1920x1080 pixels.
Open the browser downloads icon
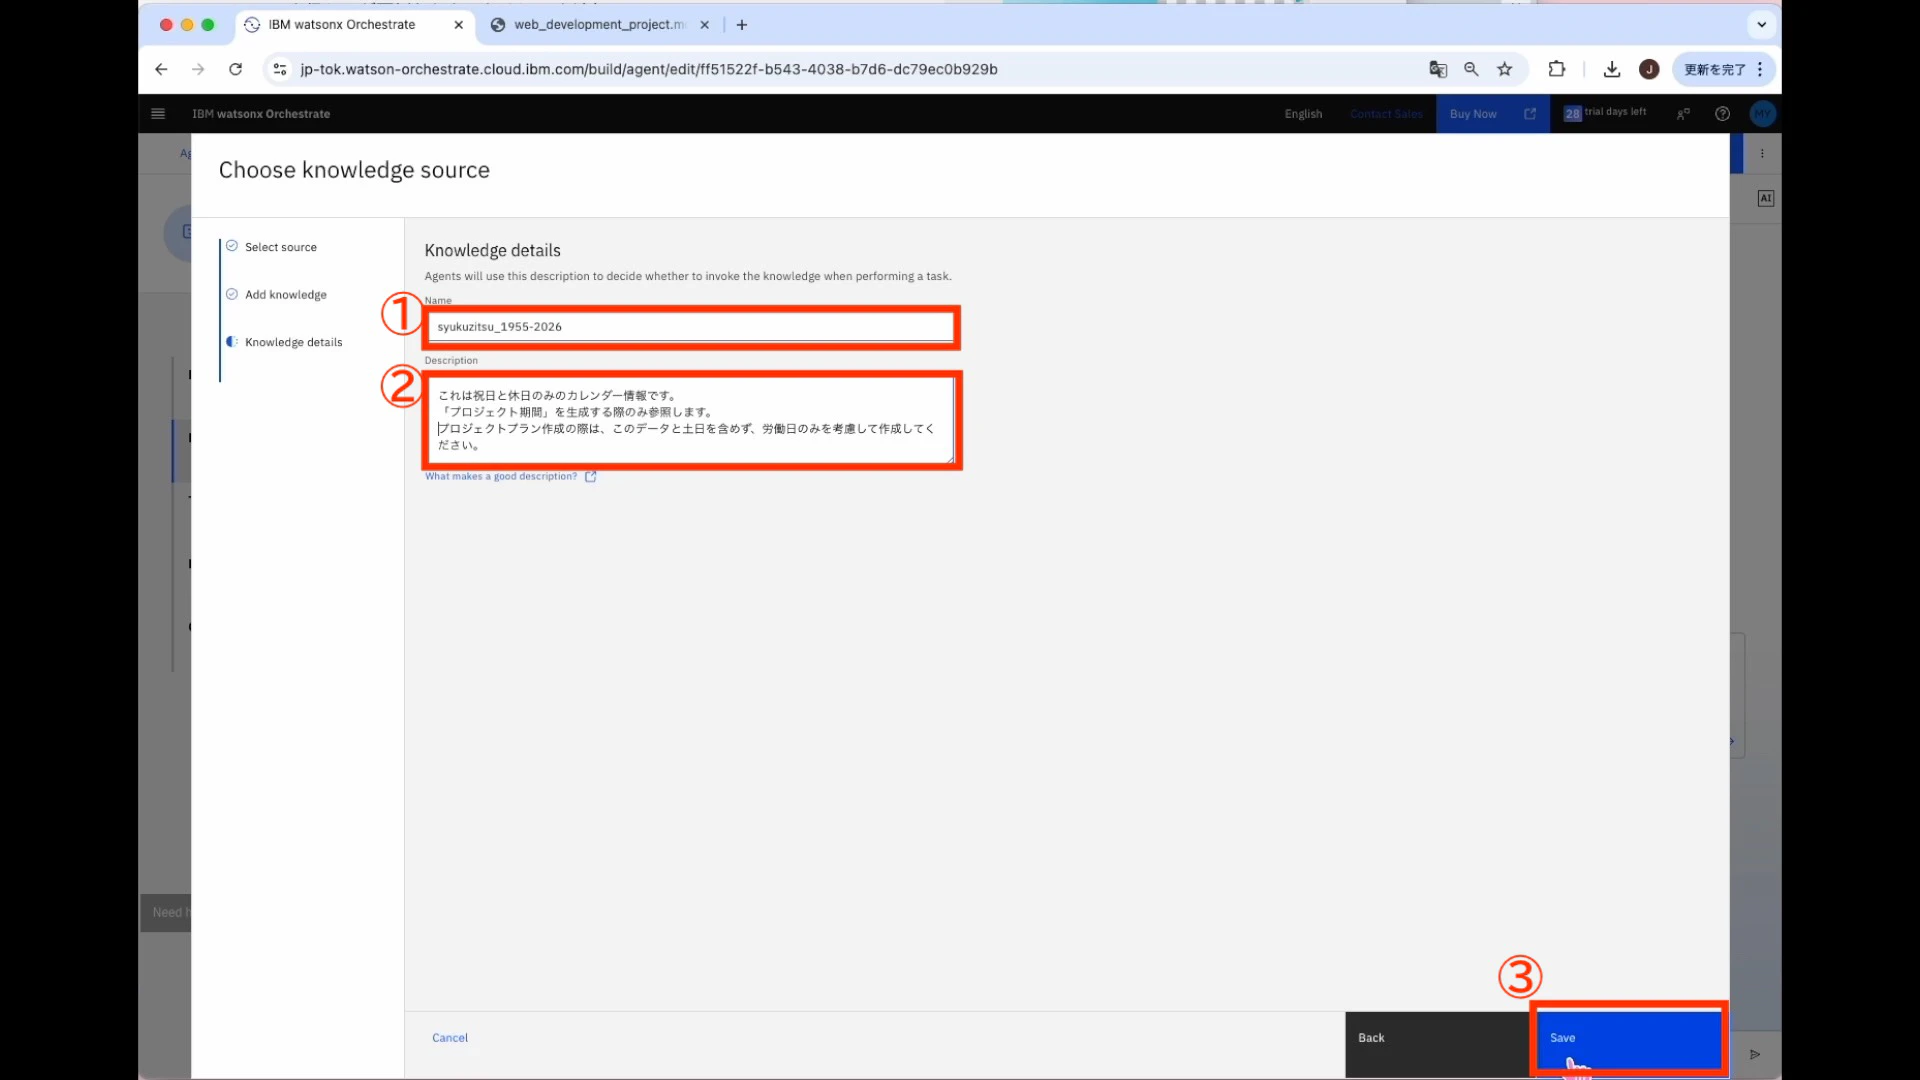coord(1612,69)
